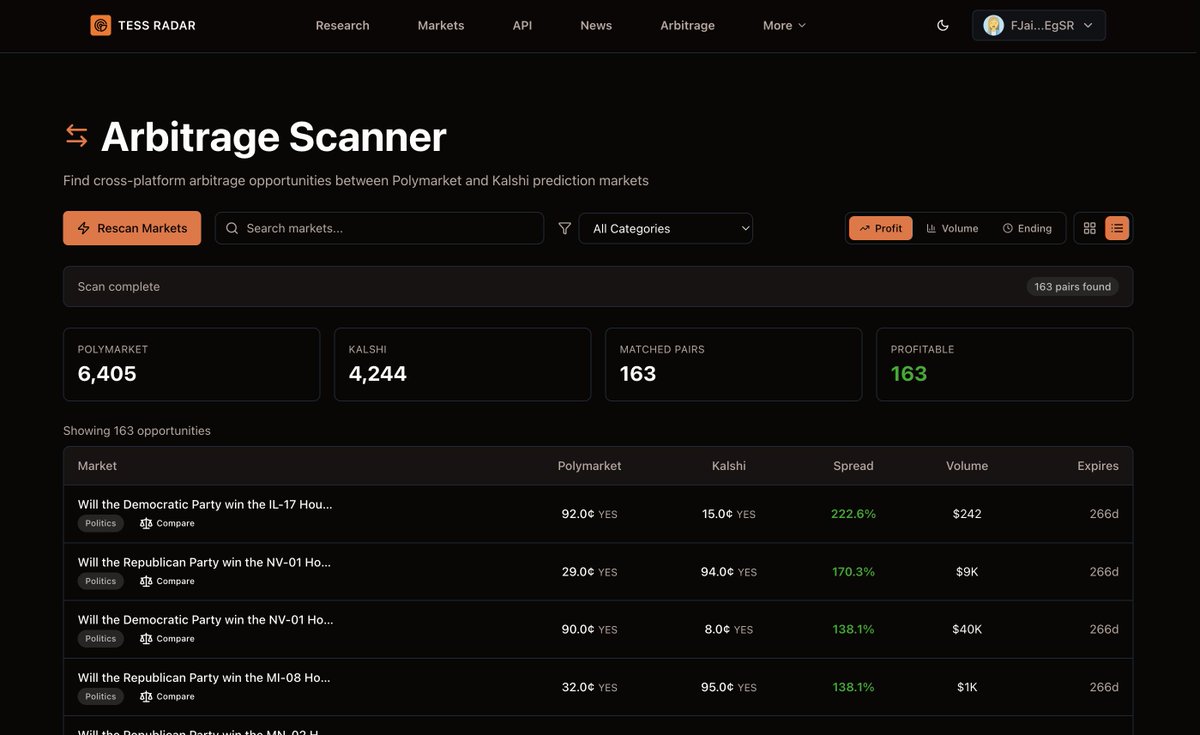Image resolution: width=1200 pixels, height=735 pixels.
Task: Open the Republican NV-01 House market
Action: pyautogui.click(x=205, y=562)
